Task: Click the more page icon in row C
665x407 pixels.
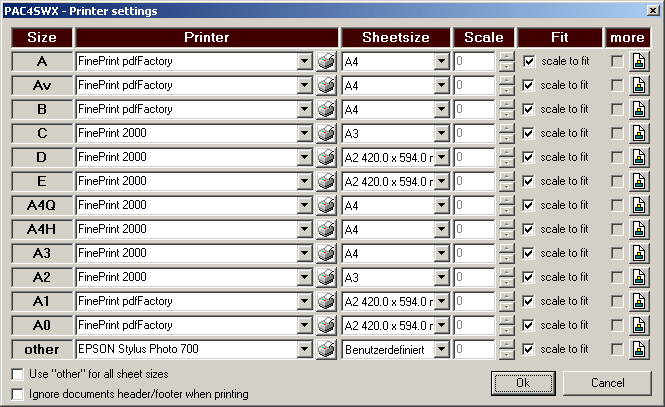Action: coord(639,134)
